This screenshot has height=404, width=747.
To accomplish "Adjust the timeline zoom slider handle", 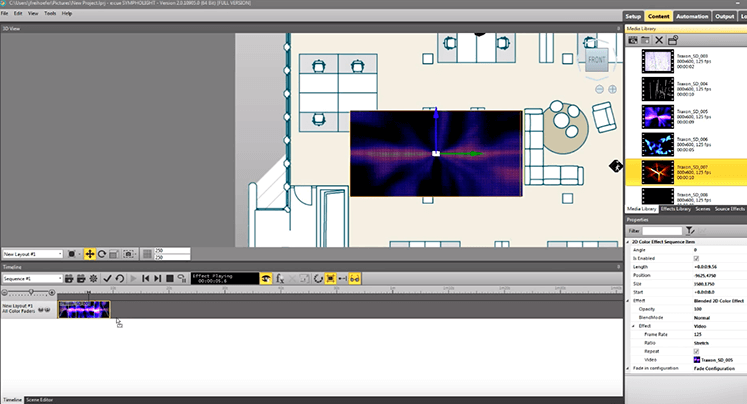I will point(31,292).
